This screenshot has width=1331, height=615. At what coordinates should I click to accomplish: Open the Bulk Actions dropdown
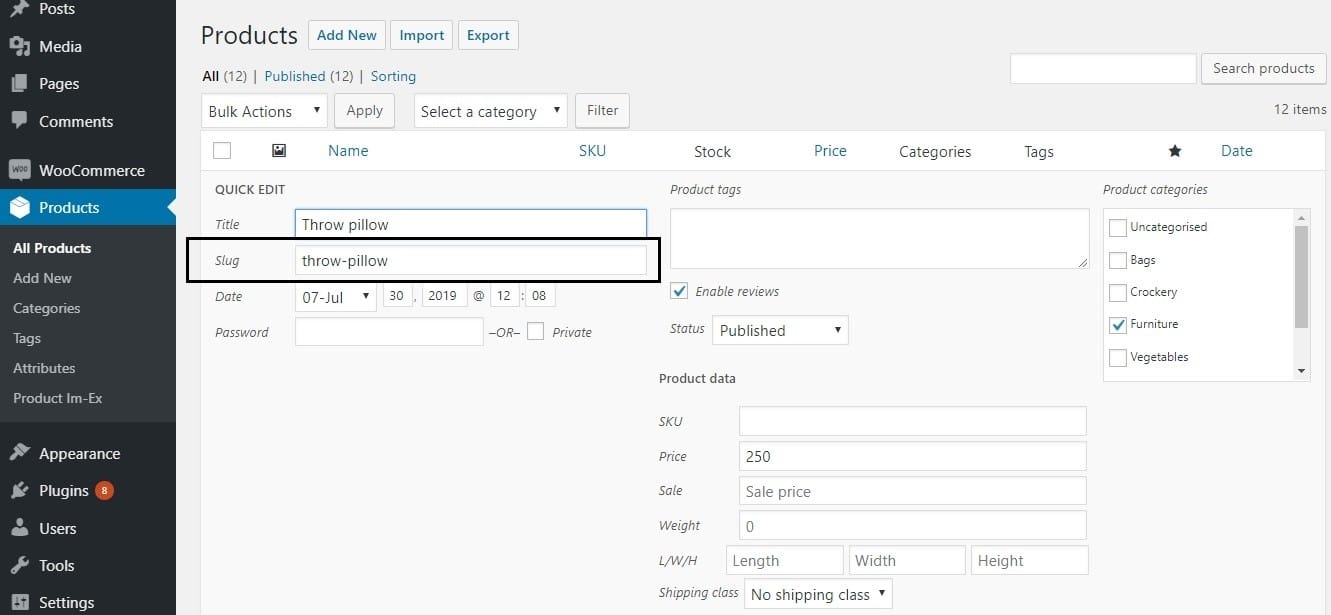tap(263, 110)
